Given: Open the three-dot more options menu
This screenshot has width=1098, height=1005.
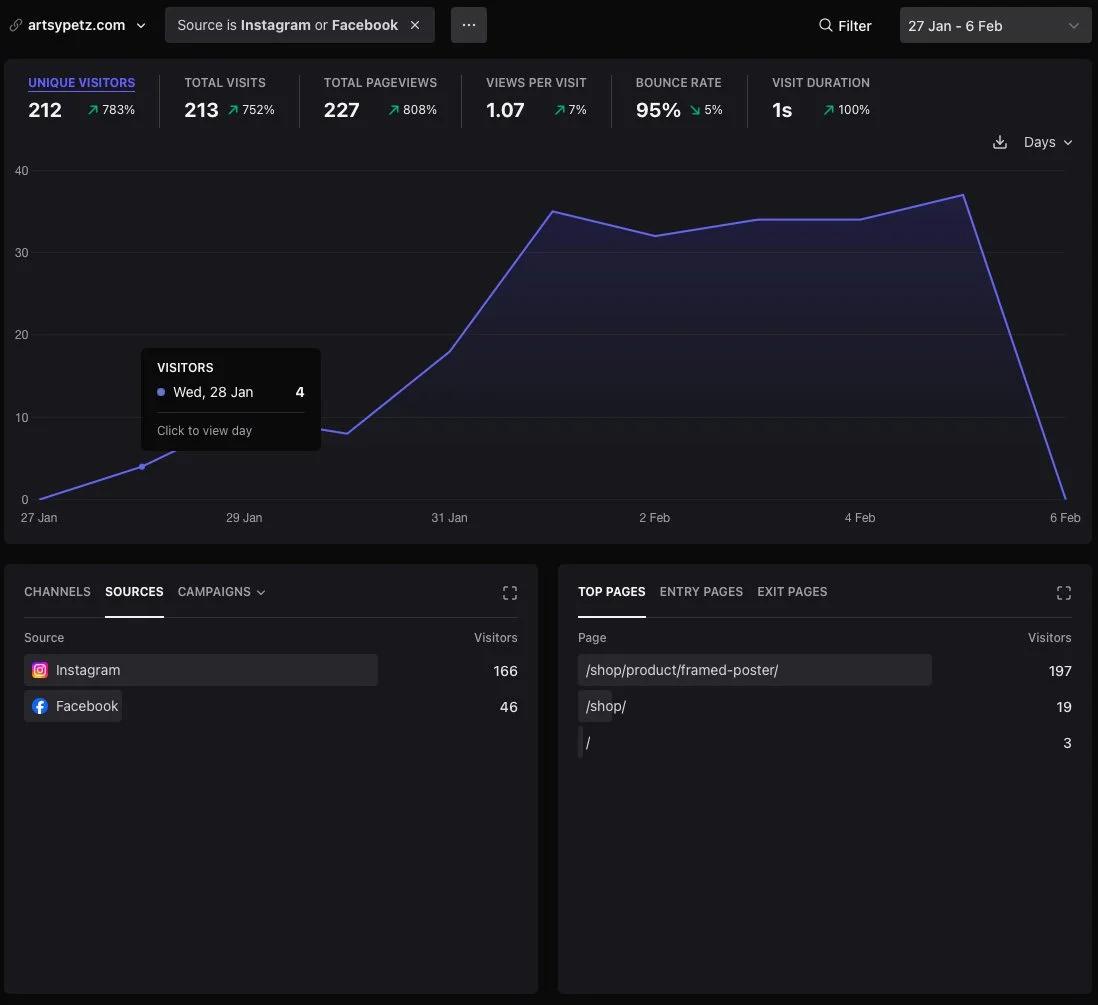Looking at the screenshot, I should pos(469,25).
